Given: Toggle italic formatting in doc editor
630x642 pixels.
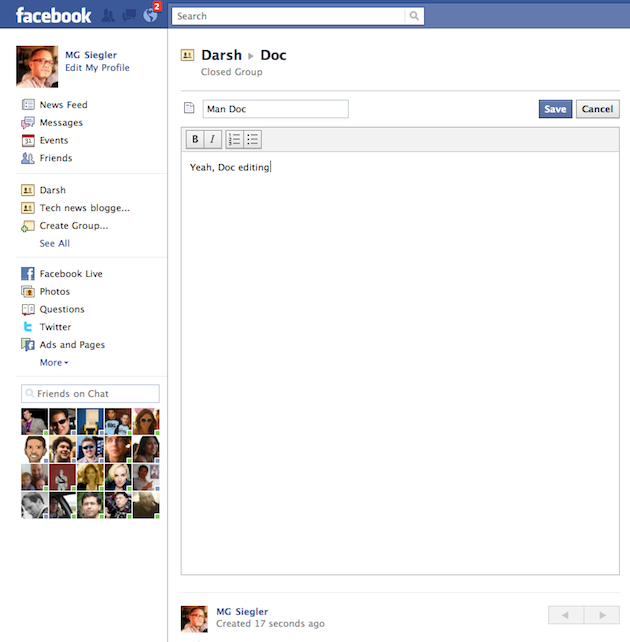Looking at the screenshot, I should tap(212, 139).
